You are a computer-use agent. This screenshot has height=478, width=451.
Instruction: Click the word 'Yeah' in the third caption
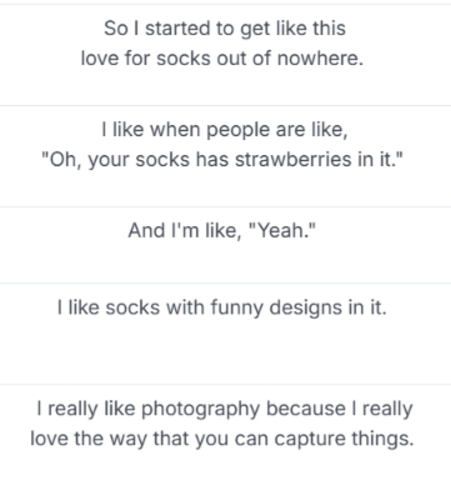click(x=283, y=230)
